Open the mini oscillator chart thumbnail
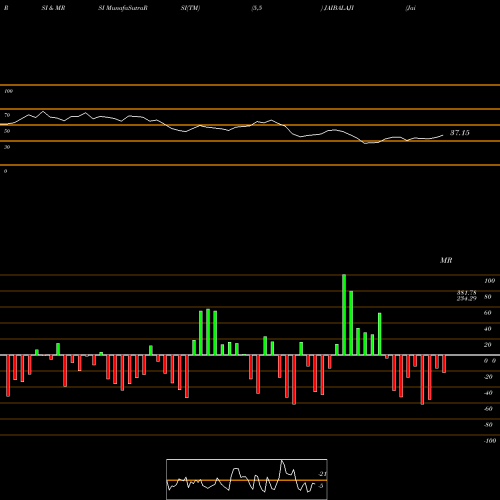This screenshot has height=500, width=500. tap(247, 479)
